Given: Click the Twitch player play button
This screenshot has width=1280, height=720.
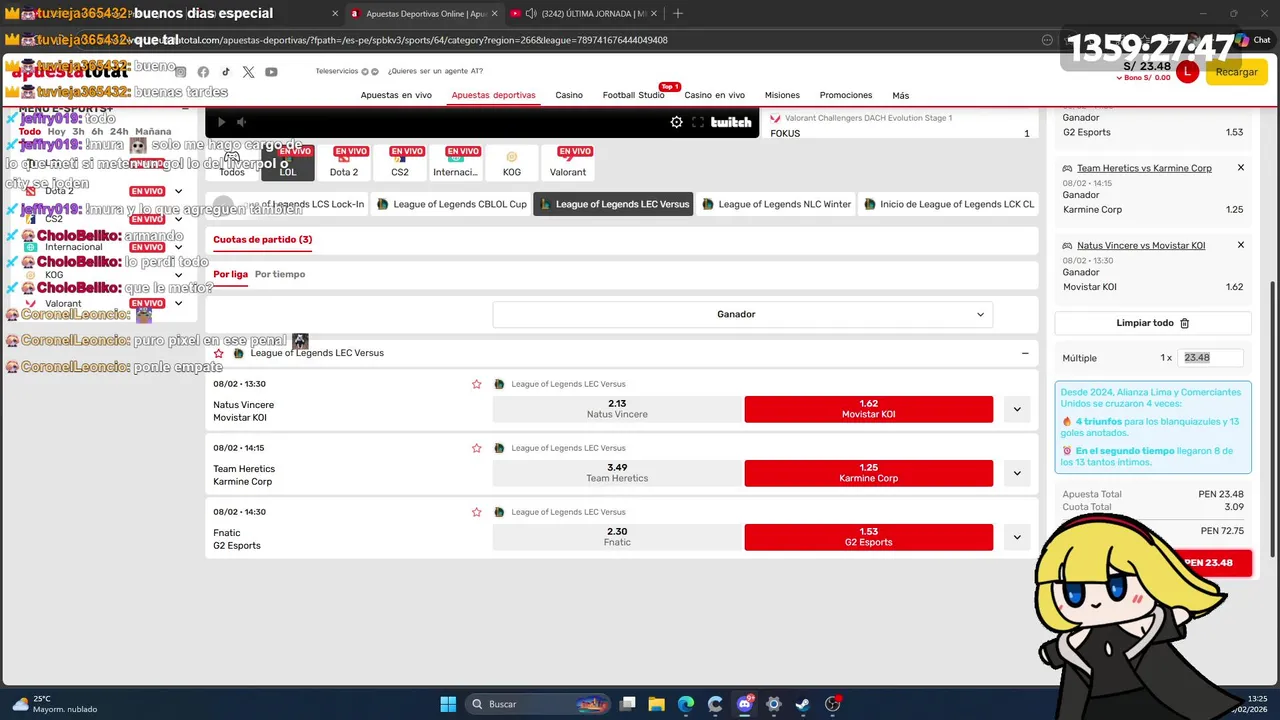Looking at the screenshot, I should click(221, 122).
